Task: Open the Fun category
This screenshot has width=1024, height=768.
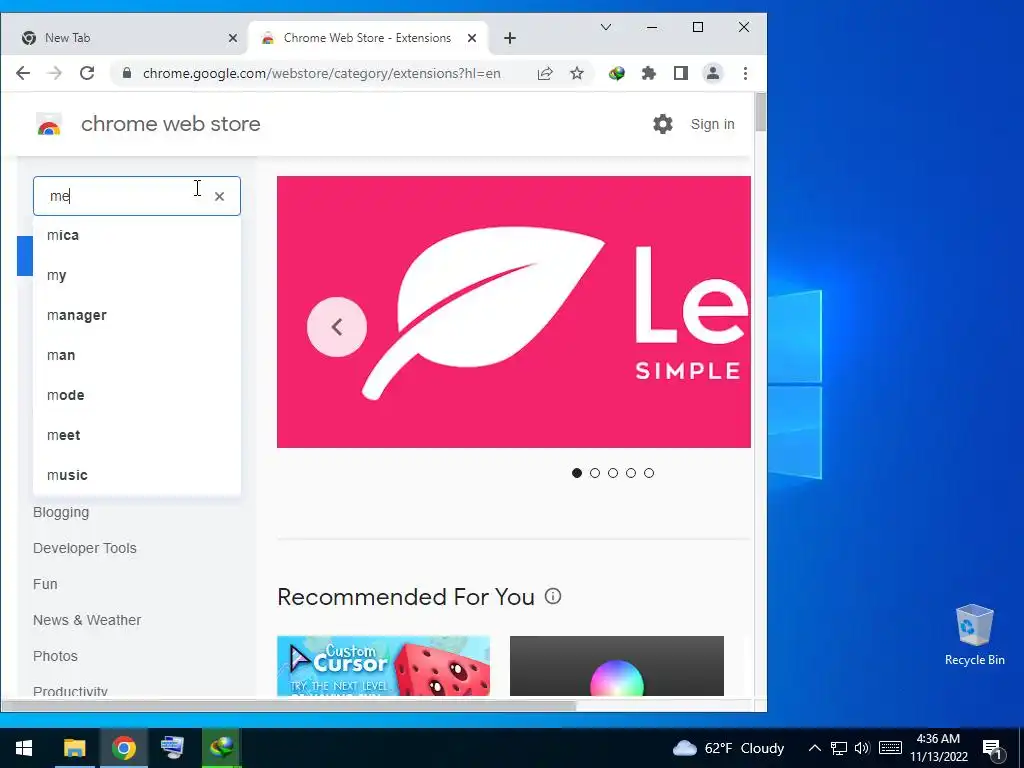Action: [45, 584]
